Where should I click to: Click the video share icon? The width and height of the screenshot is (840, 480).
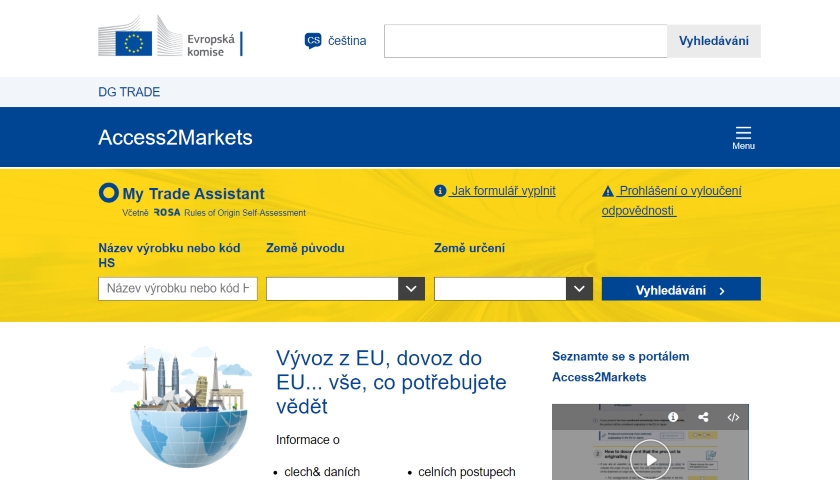coord(703,417)
